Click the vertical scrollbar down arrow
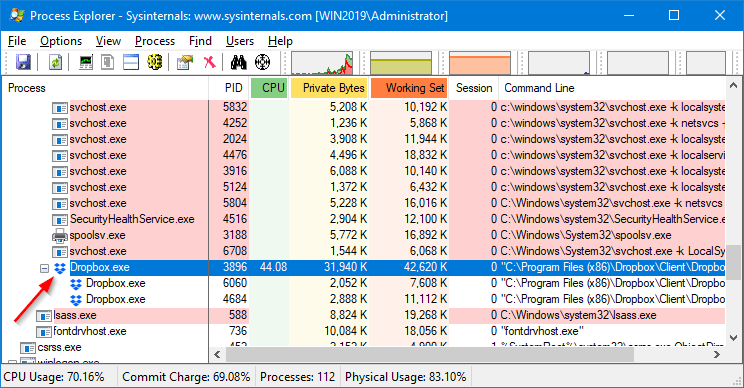 733,338
